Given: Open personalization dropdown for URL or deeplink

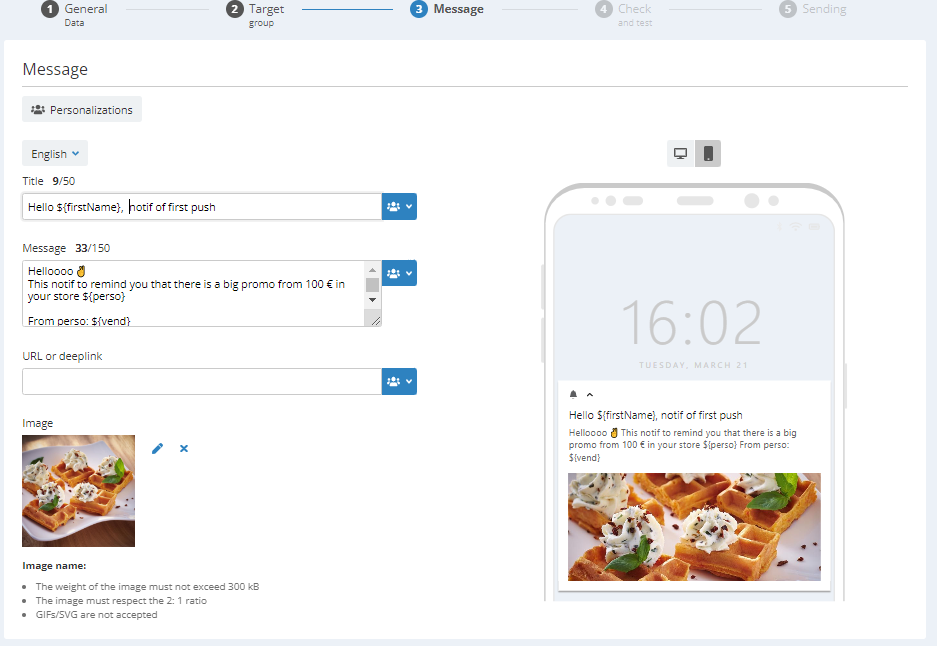Looking at the screenshot, I should [x=399, y=381].
